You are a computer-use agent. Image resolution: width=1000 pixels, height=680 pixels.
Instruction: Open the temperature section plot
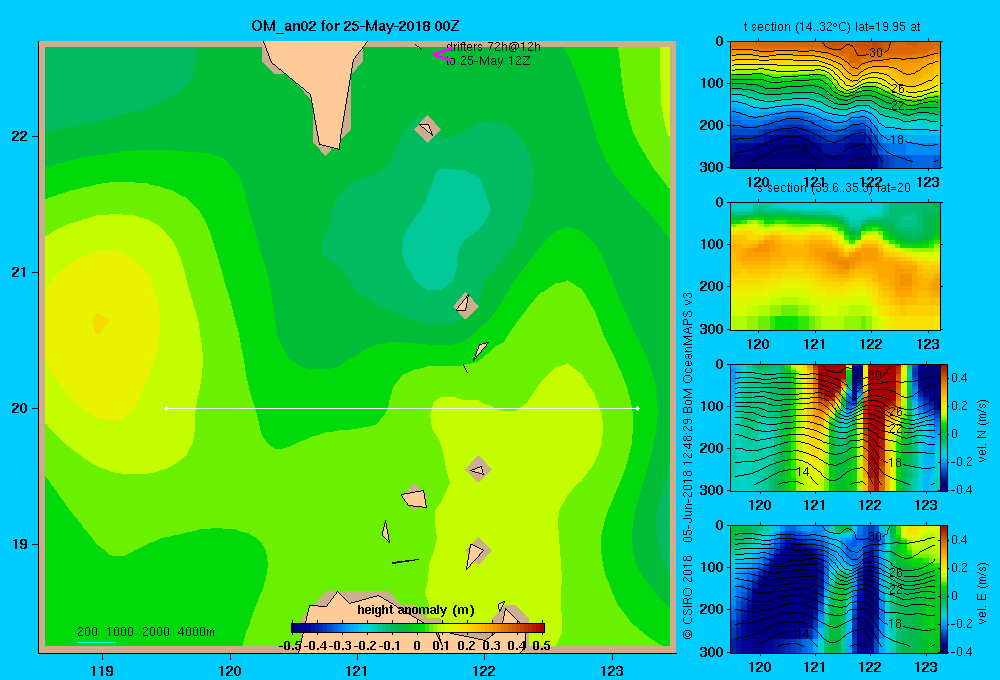(835, 105)
